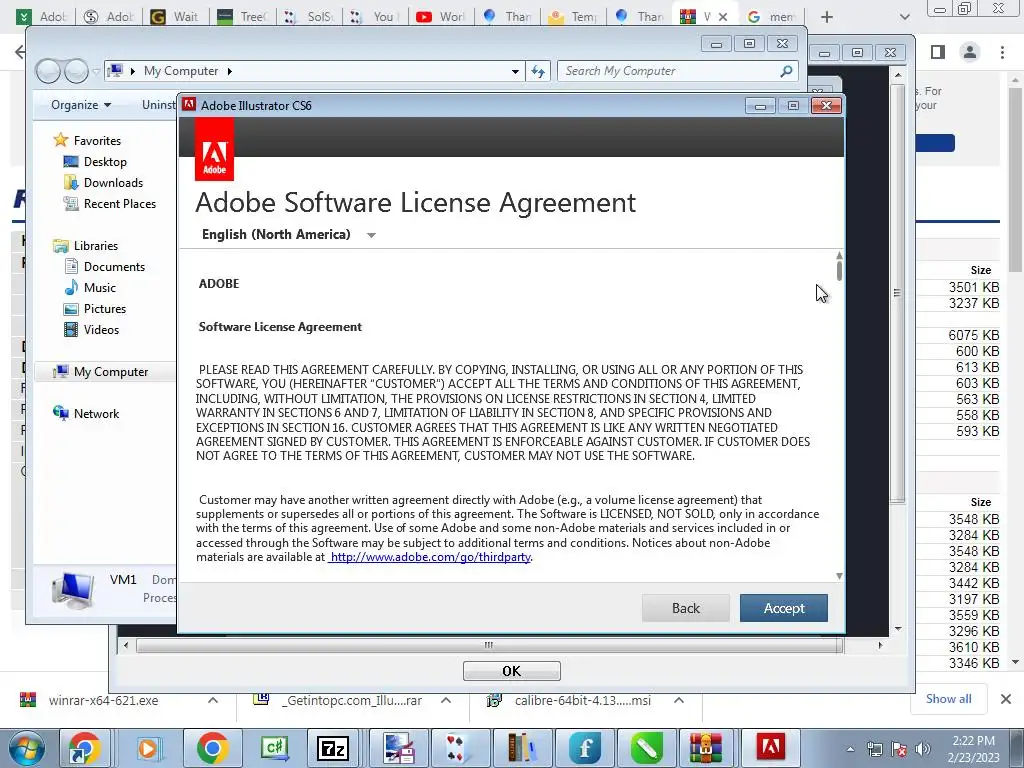
Task: Open the green pen taskbar icon
Action: tap(647, 748)
